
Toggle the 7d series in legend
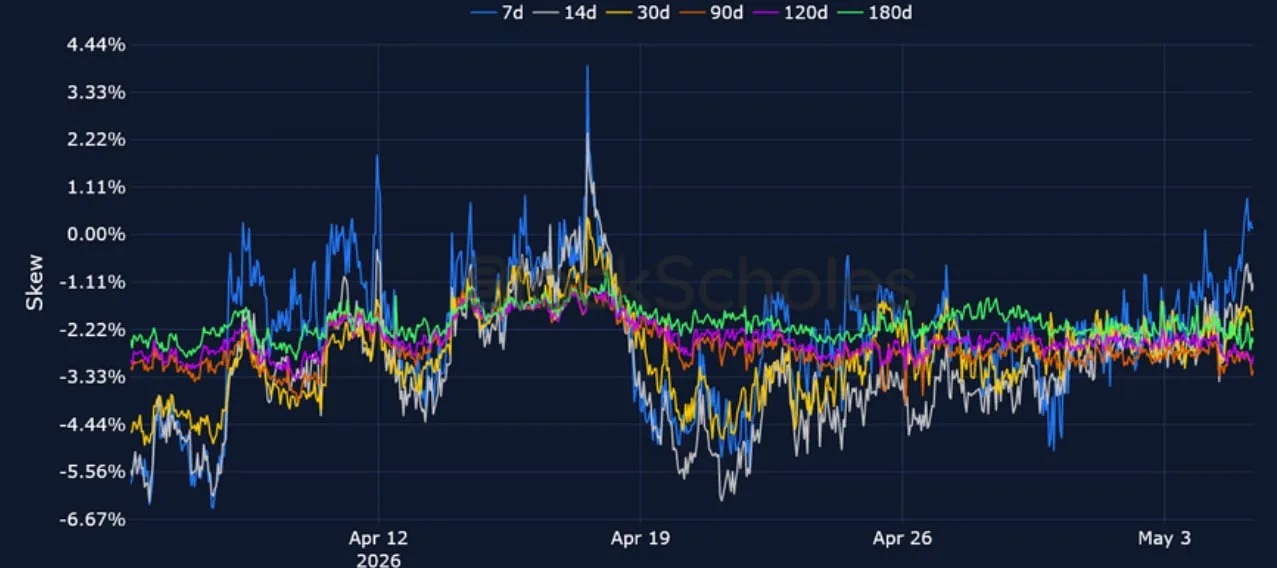(x=497, y=13)
